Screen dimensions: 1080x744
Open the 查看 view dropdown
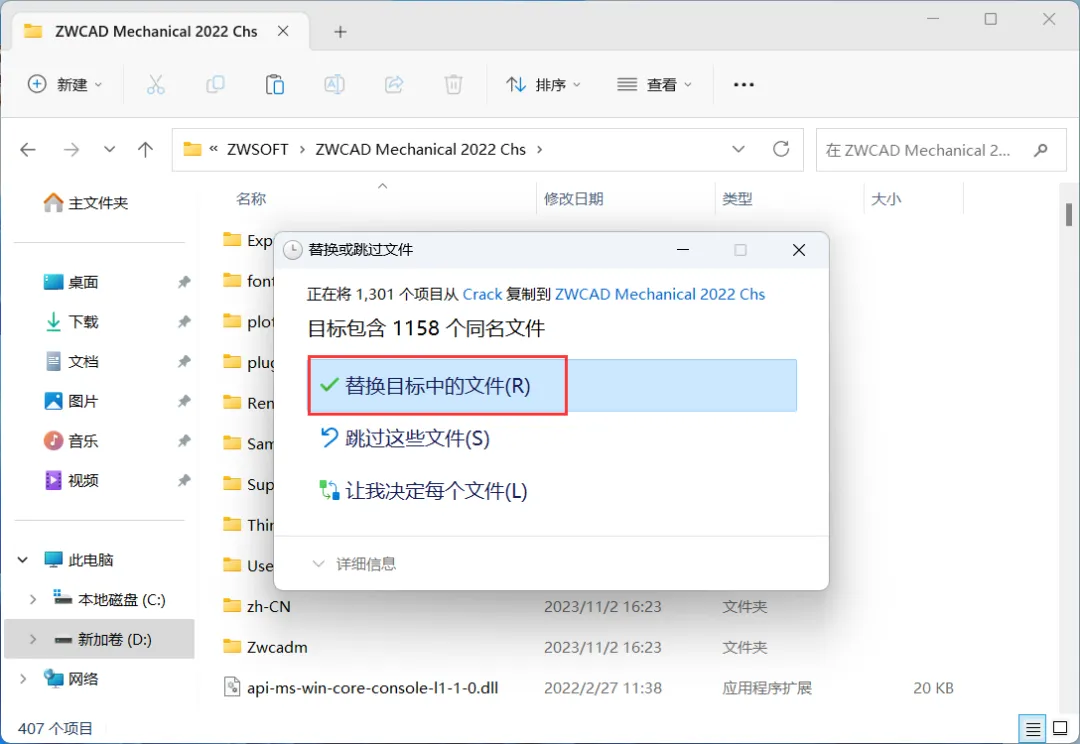[x=654, y=85]
